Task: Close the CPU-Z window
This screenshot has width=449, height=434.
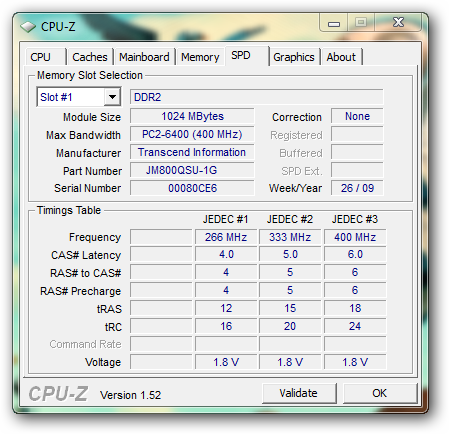Action: [x=398, y=23]
